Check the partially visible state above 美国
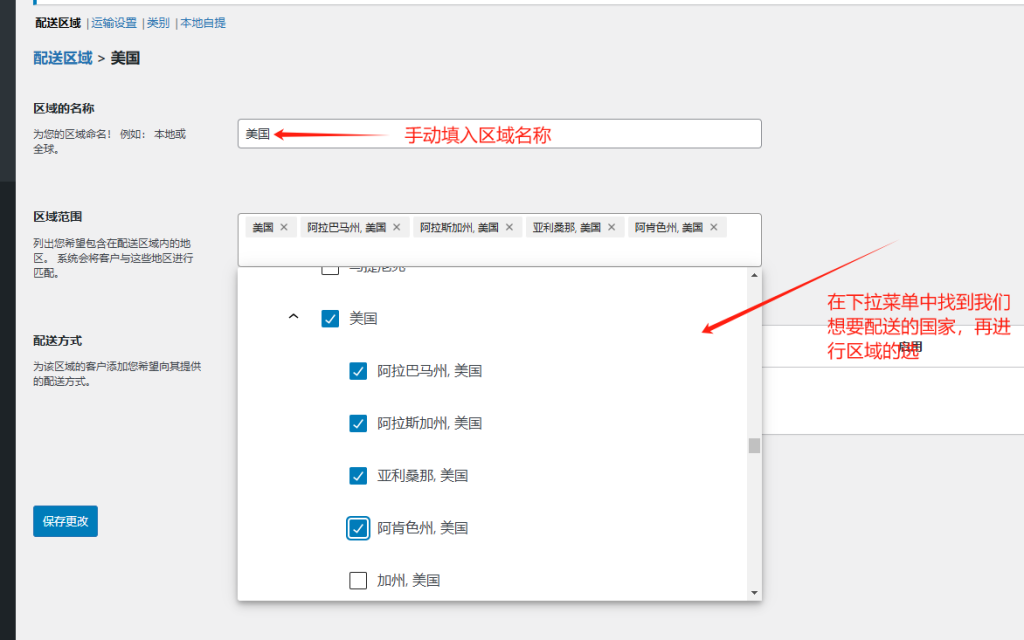Viewport: 1024px width, 640px height. click(330, 268)
